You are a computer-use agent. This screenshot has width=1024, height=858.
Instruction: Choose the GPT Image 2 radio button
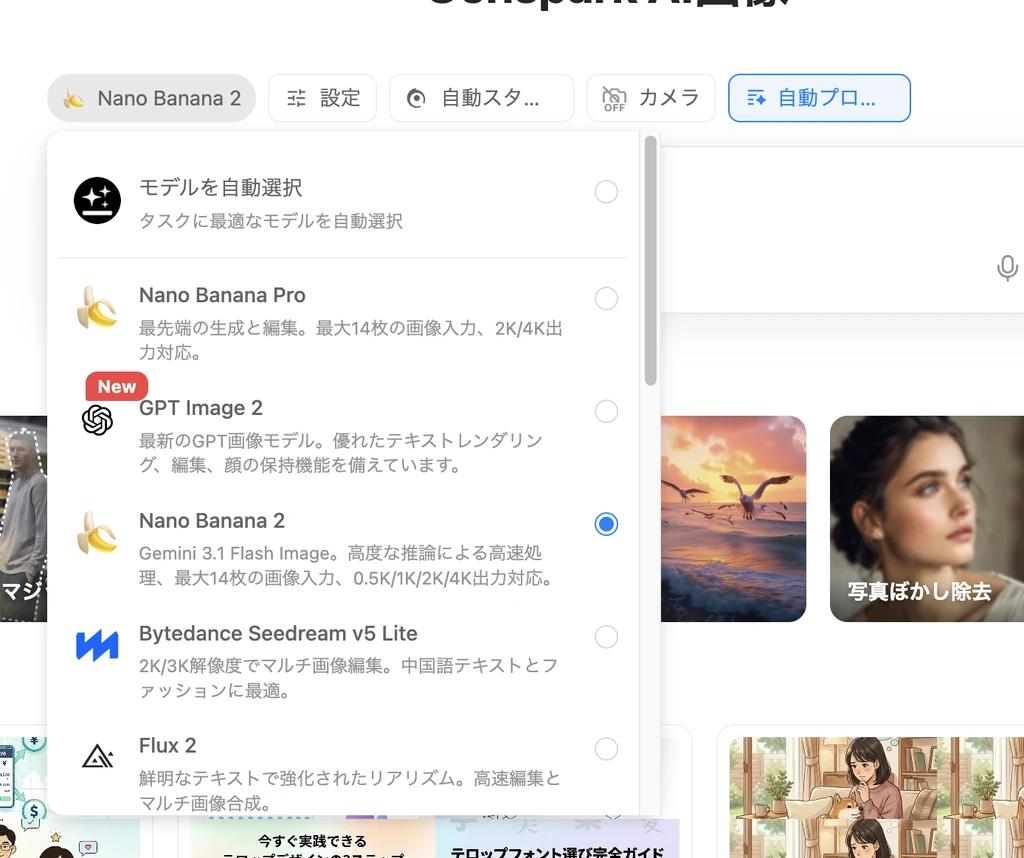[606, 411]
